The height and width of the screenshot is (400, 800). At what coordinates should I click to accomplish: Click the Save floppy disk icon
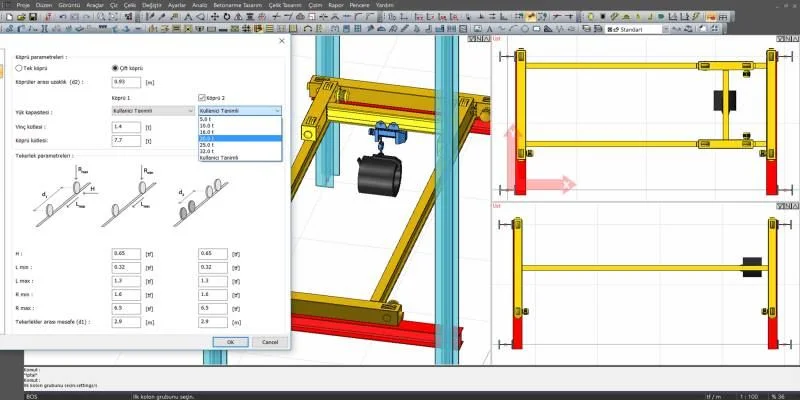33,17
